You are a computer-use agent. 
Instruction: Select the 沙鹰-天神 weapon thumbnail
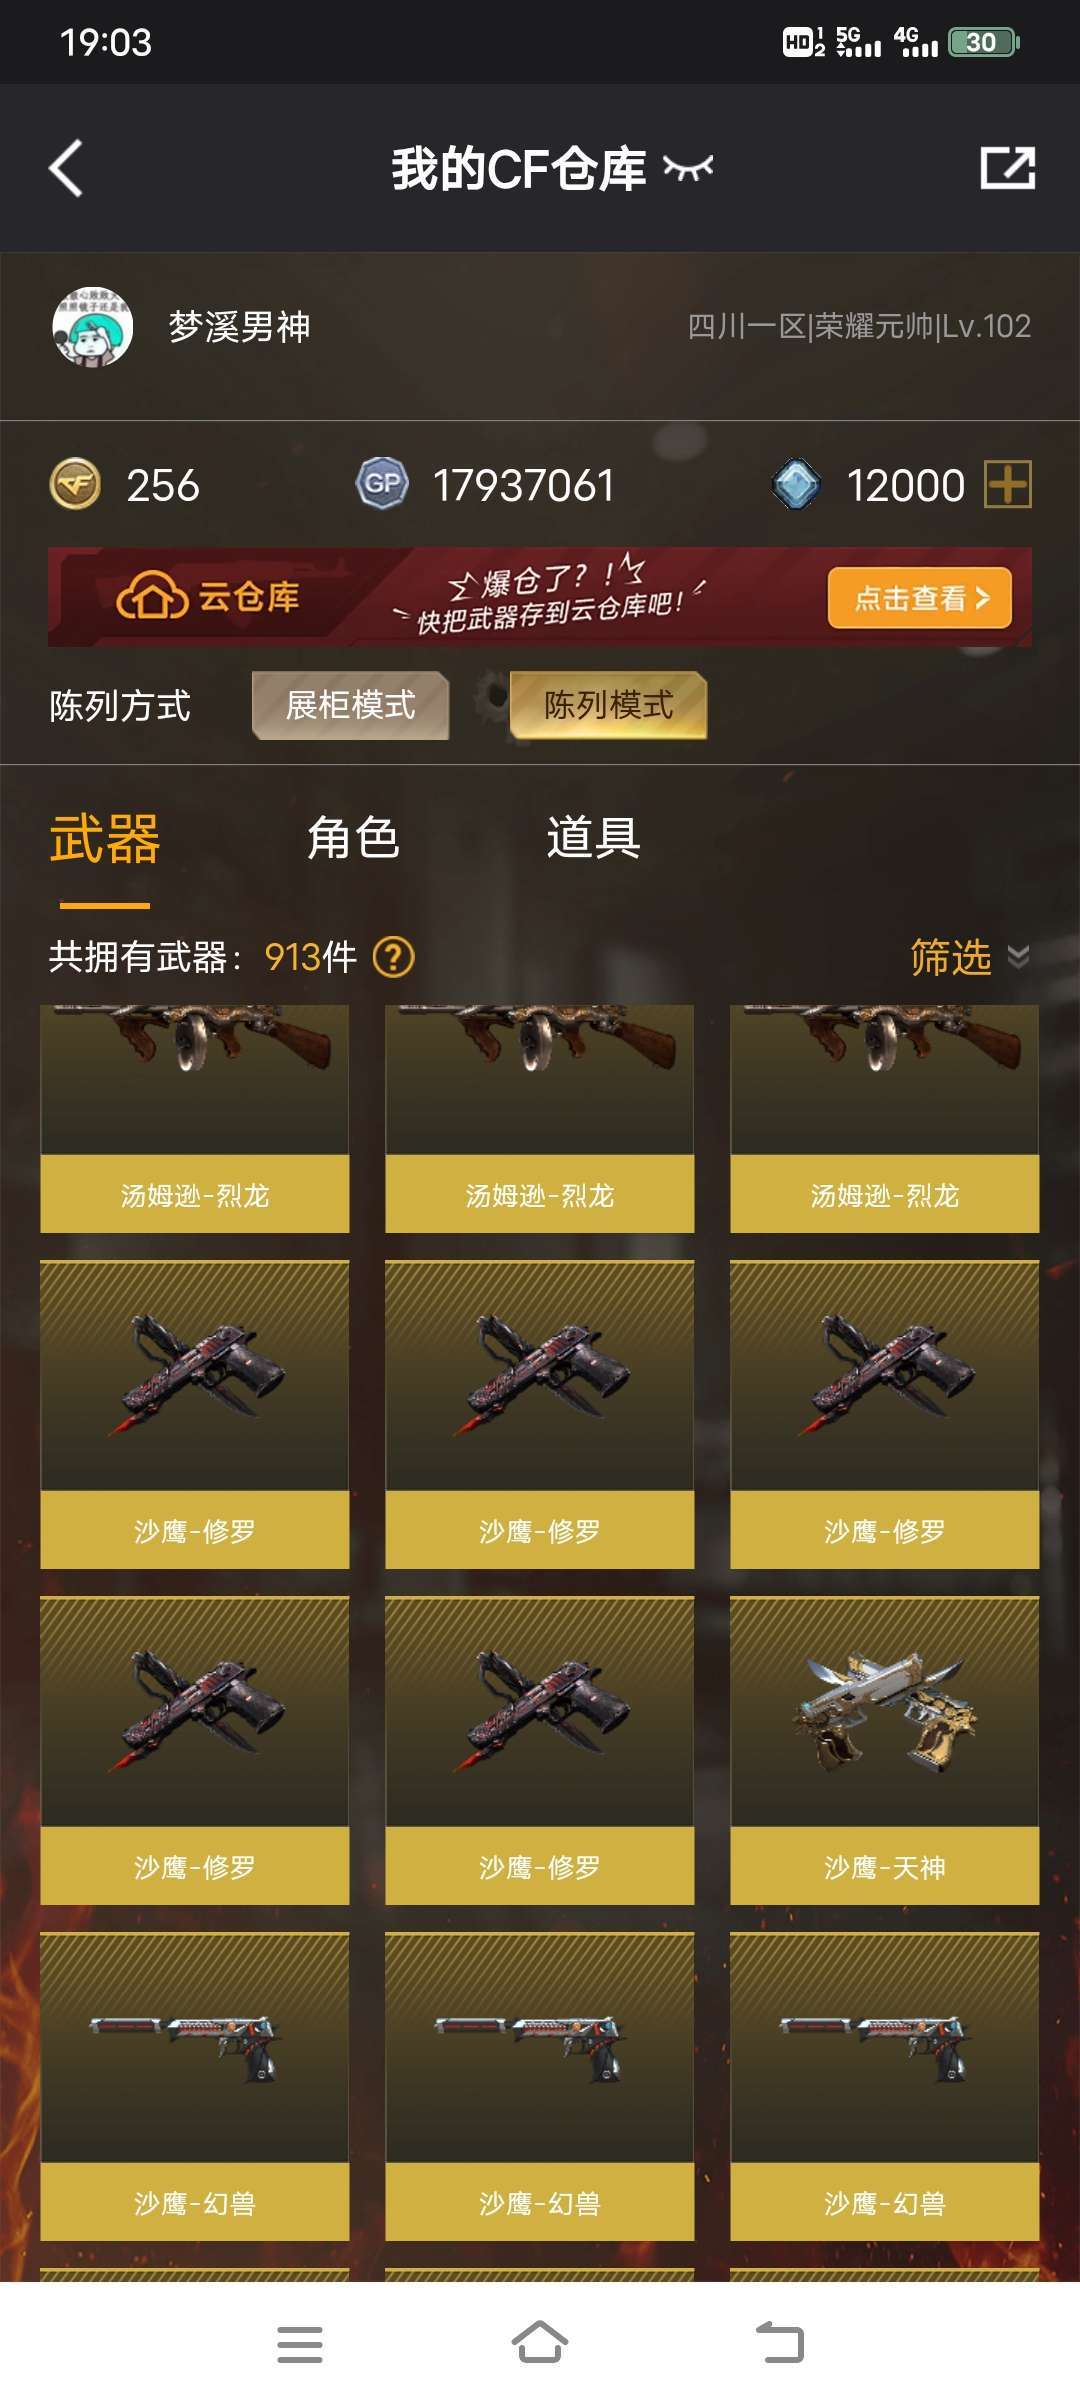point(885,1750)
